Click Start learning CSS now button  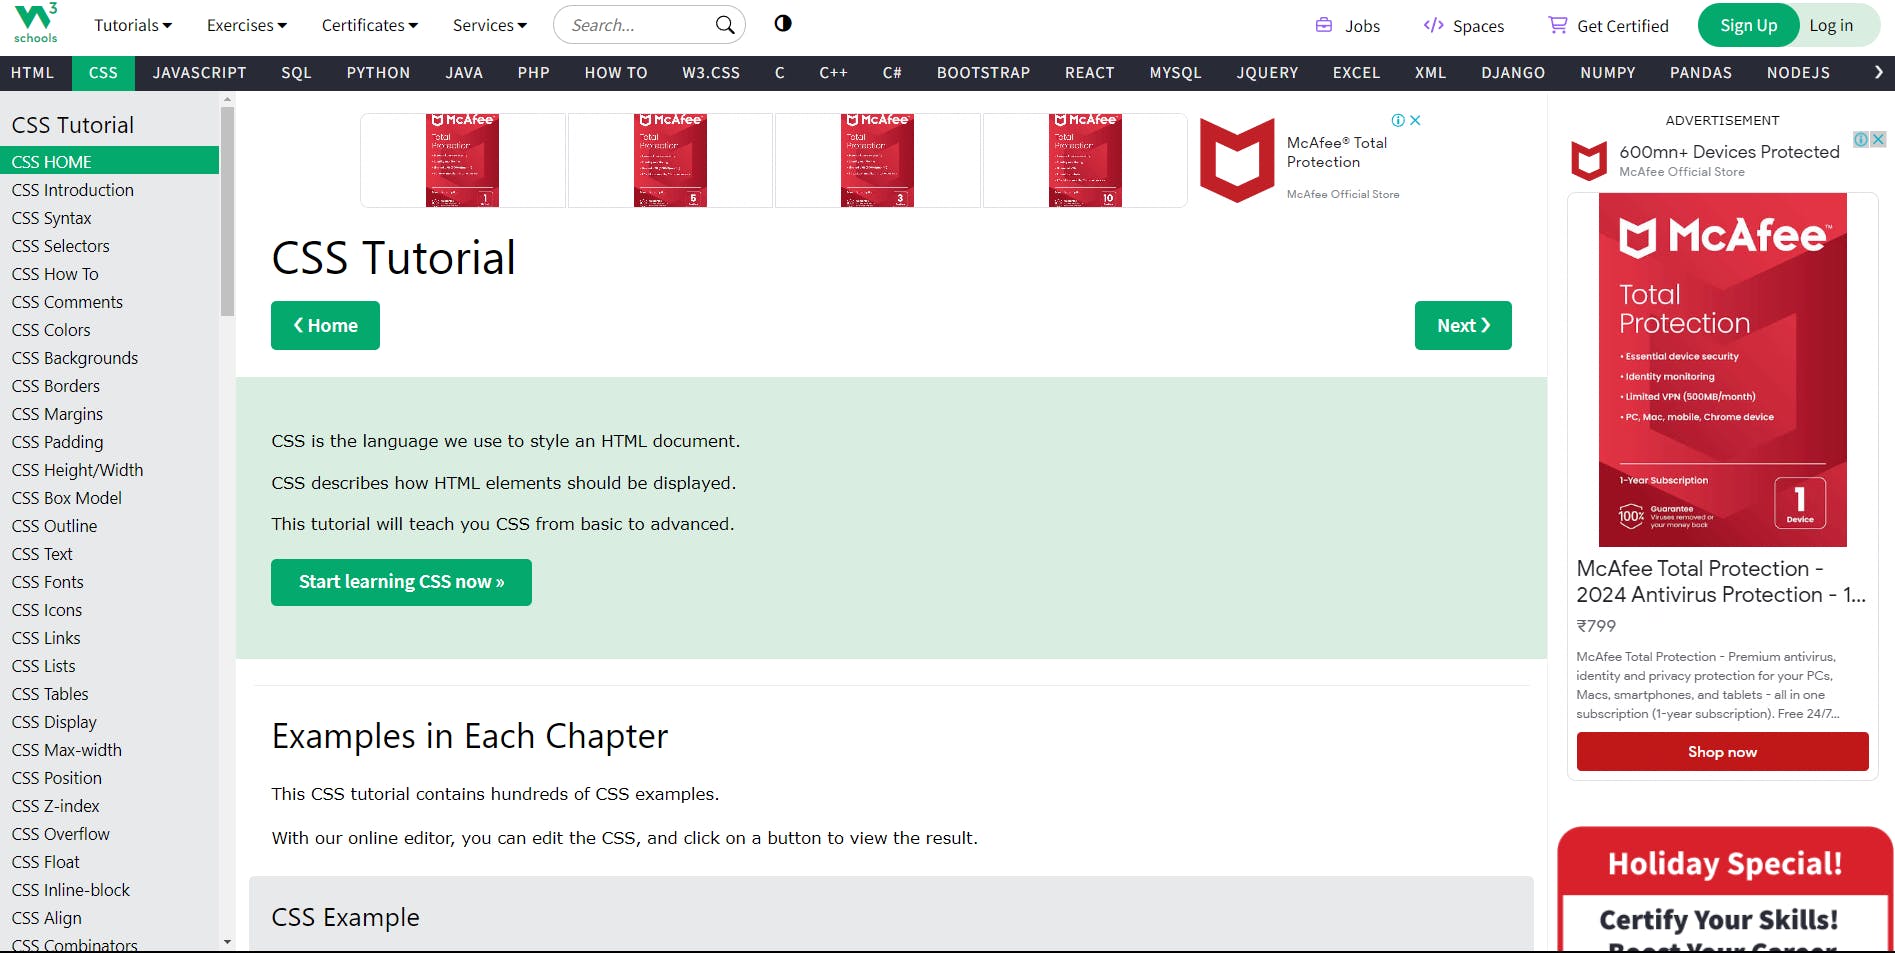[x=401, y=582]
